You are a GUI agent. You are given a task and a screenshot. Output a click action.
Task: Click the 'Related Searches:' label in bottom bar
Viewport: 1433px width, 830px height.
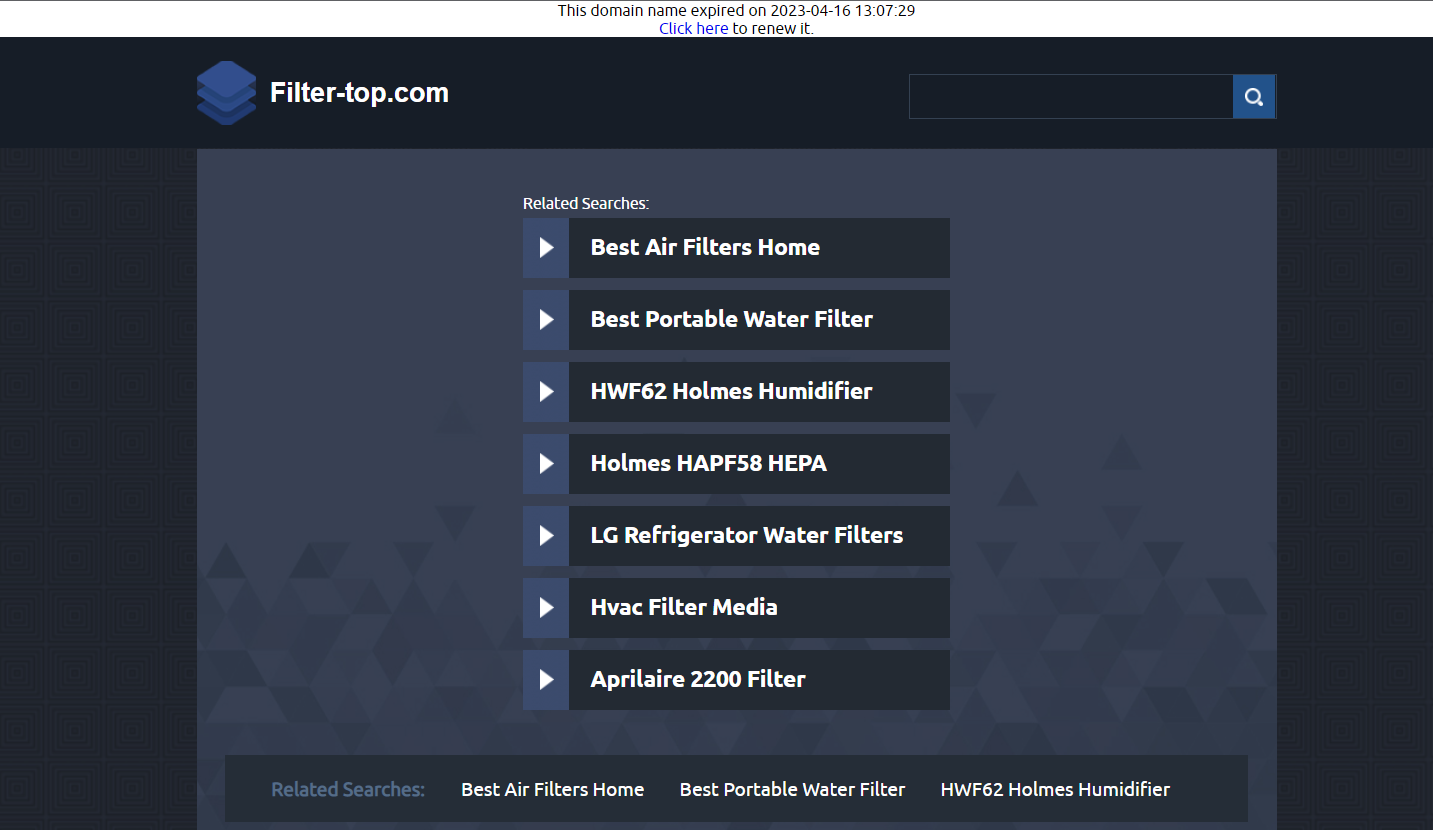348,790
